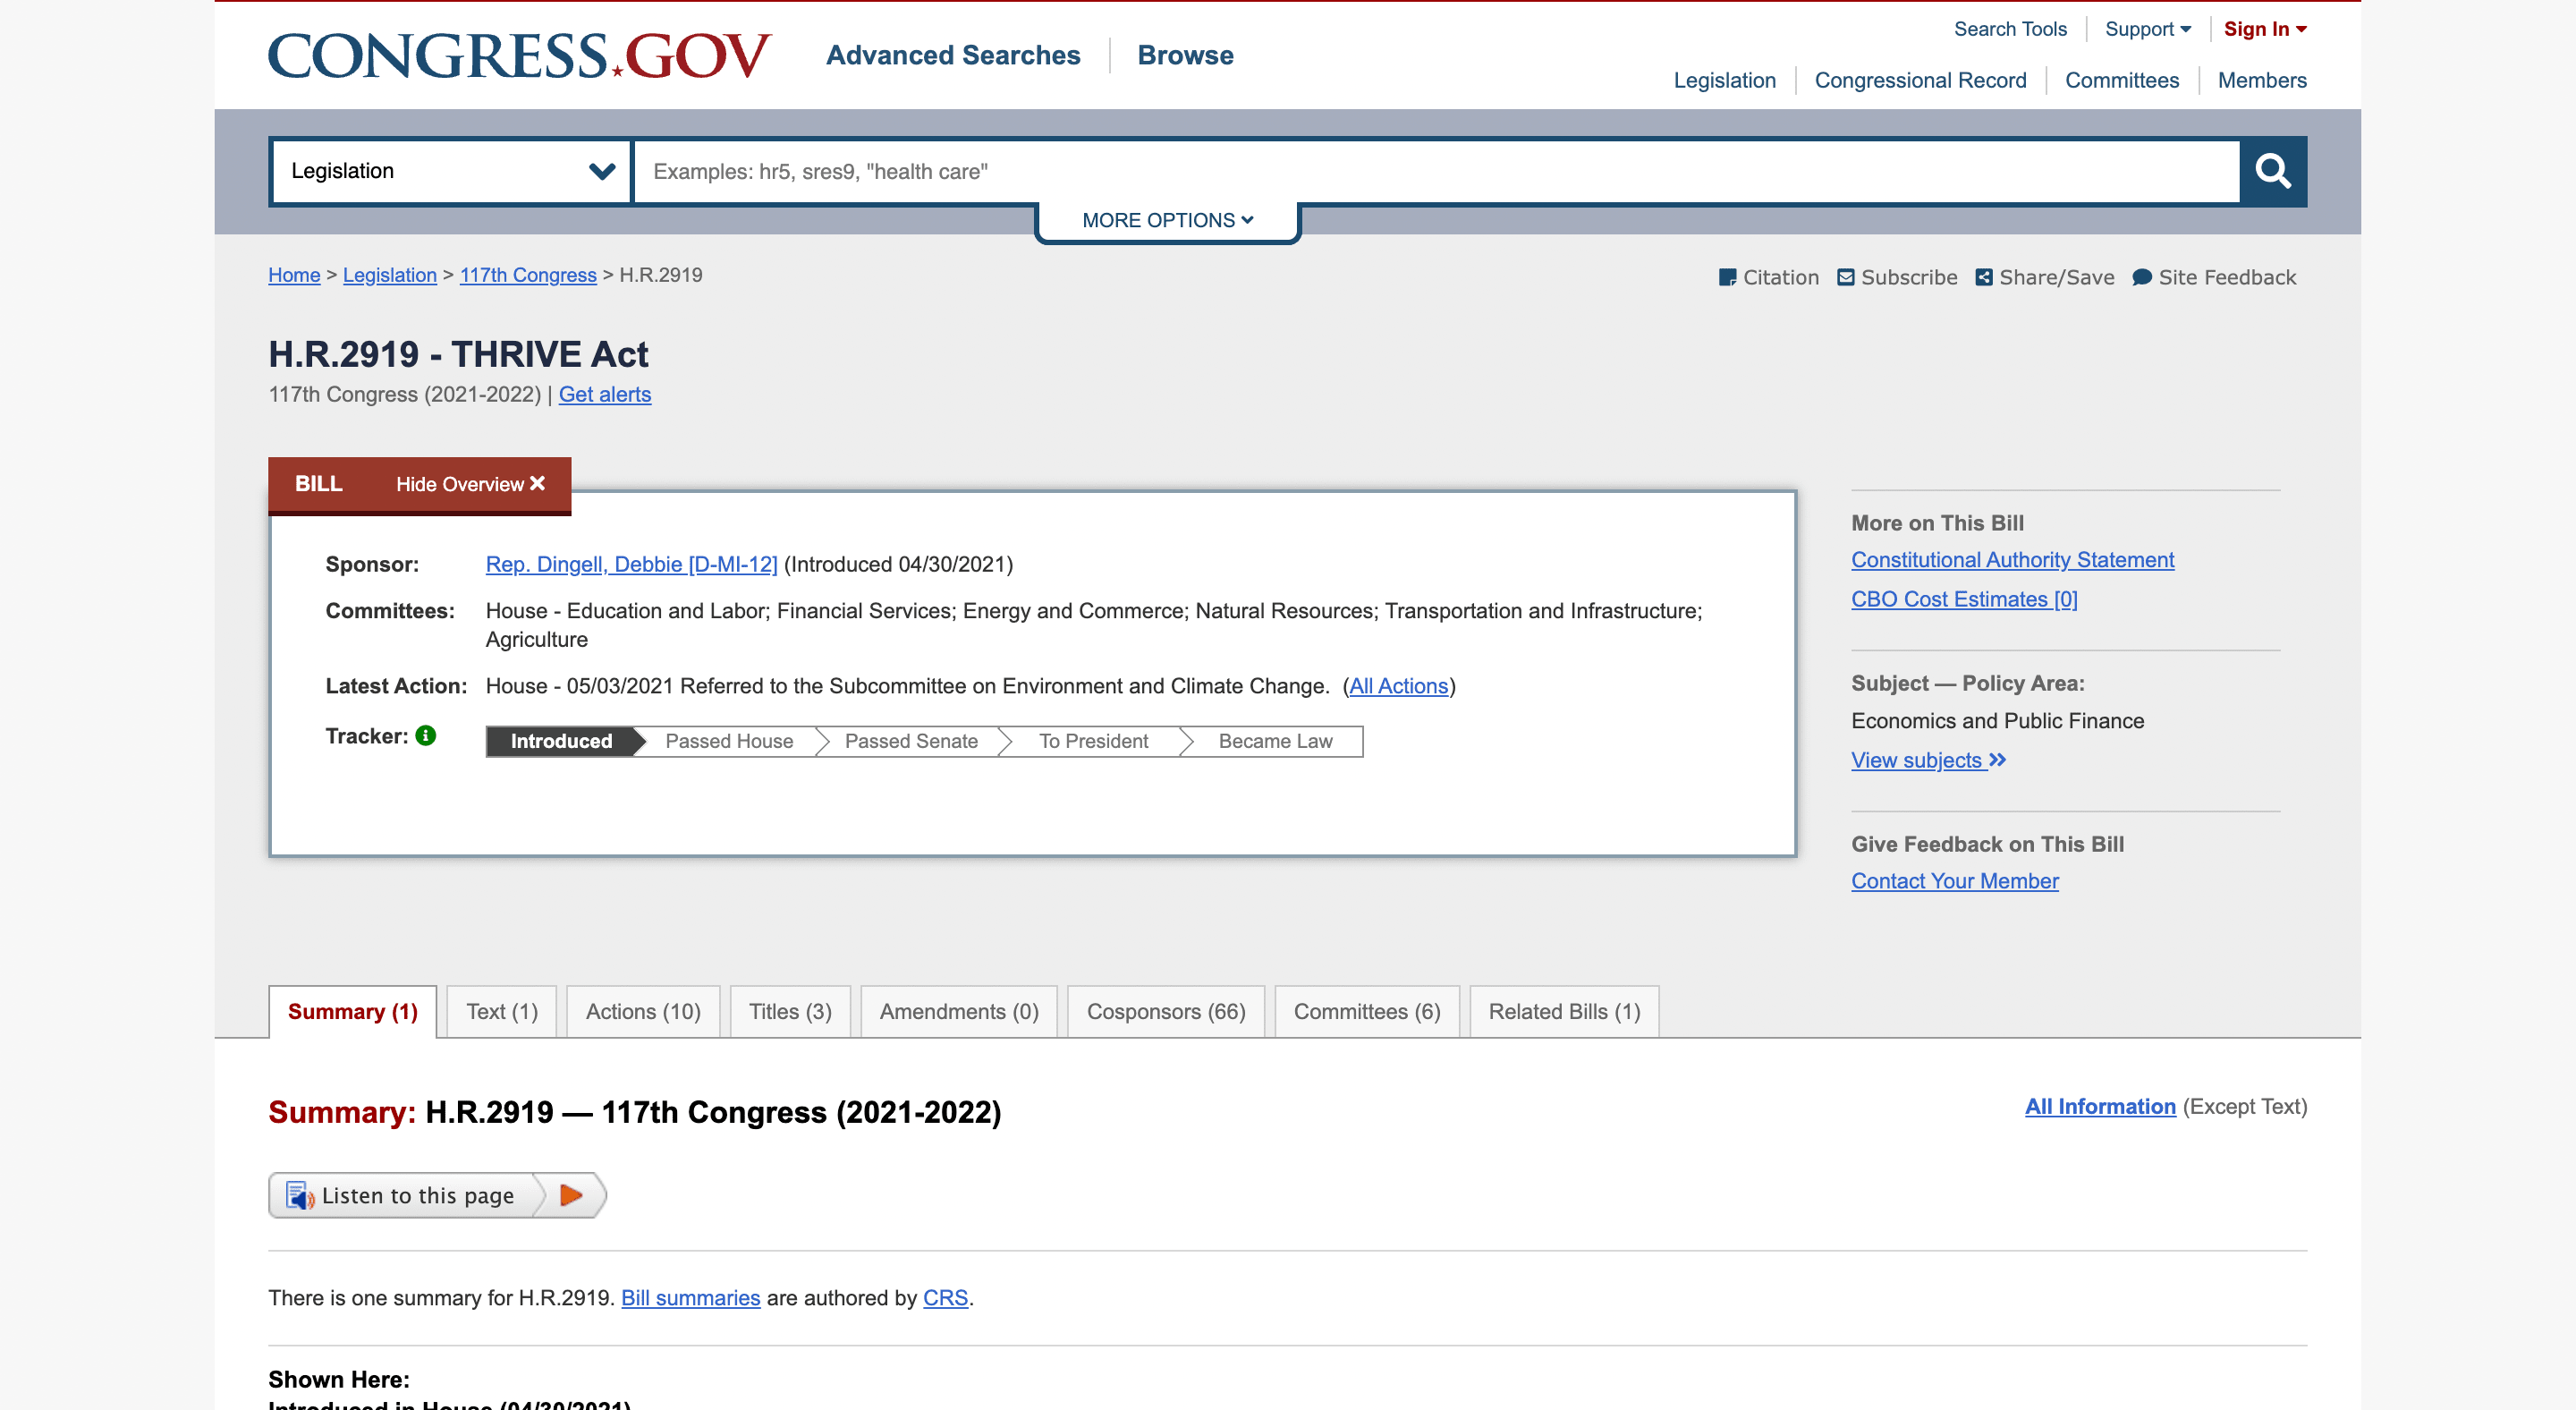Switch to the Titles (3) tab
2576x1410 pixels.
click(x=790, y=1011)
